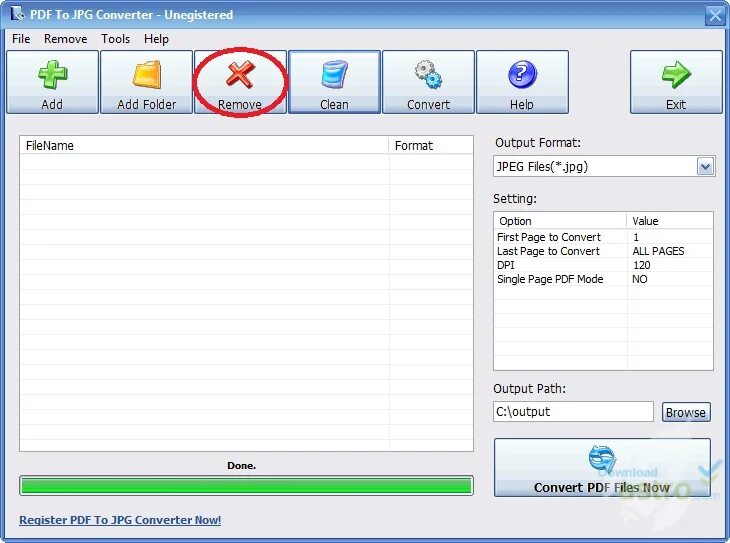This screenshot has height=543, width=730.
Task: Click the Option column header in Setting
Action: pyautogui.click(x=560, y=221)
